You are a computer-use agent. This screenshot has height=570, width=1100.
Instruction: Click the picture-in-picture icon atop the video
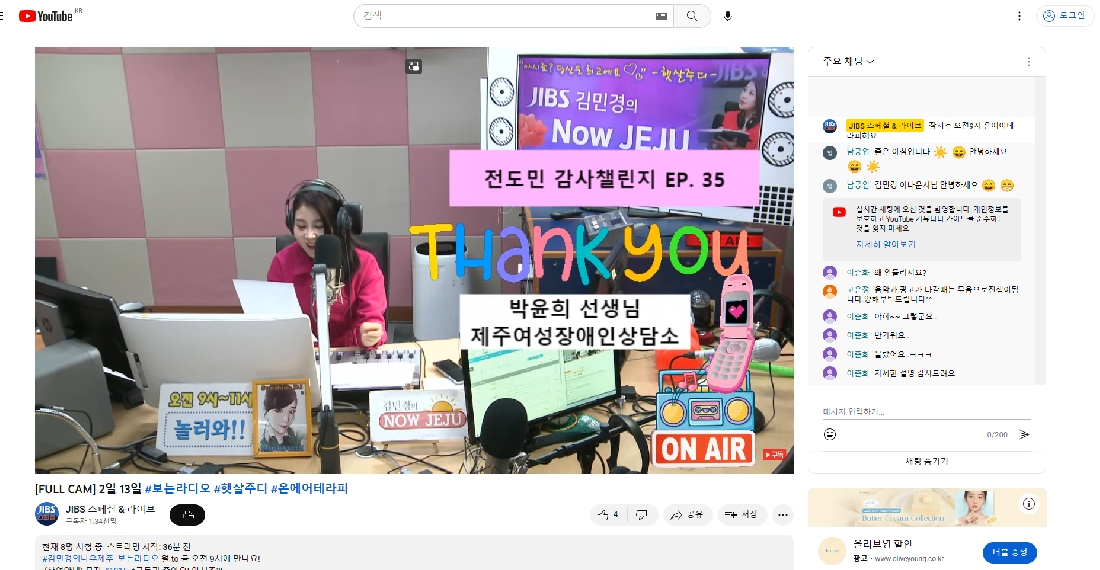point(414,66)
